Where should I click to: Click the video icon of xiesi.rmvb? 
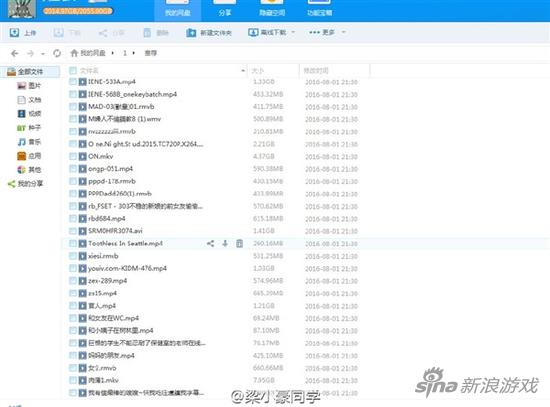tap(82, 256)
